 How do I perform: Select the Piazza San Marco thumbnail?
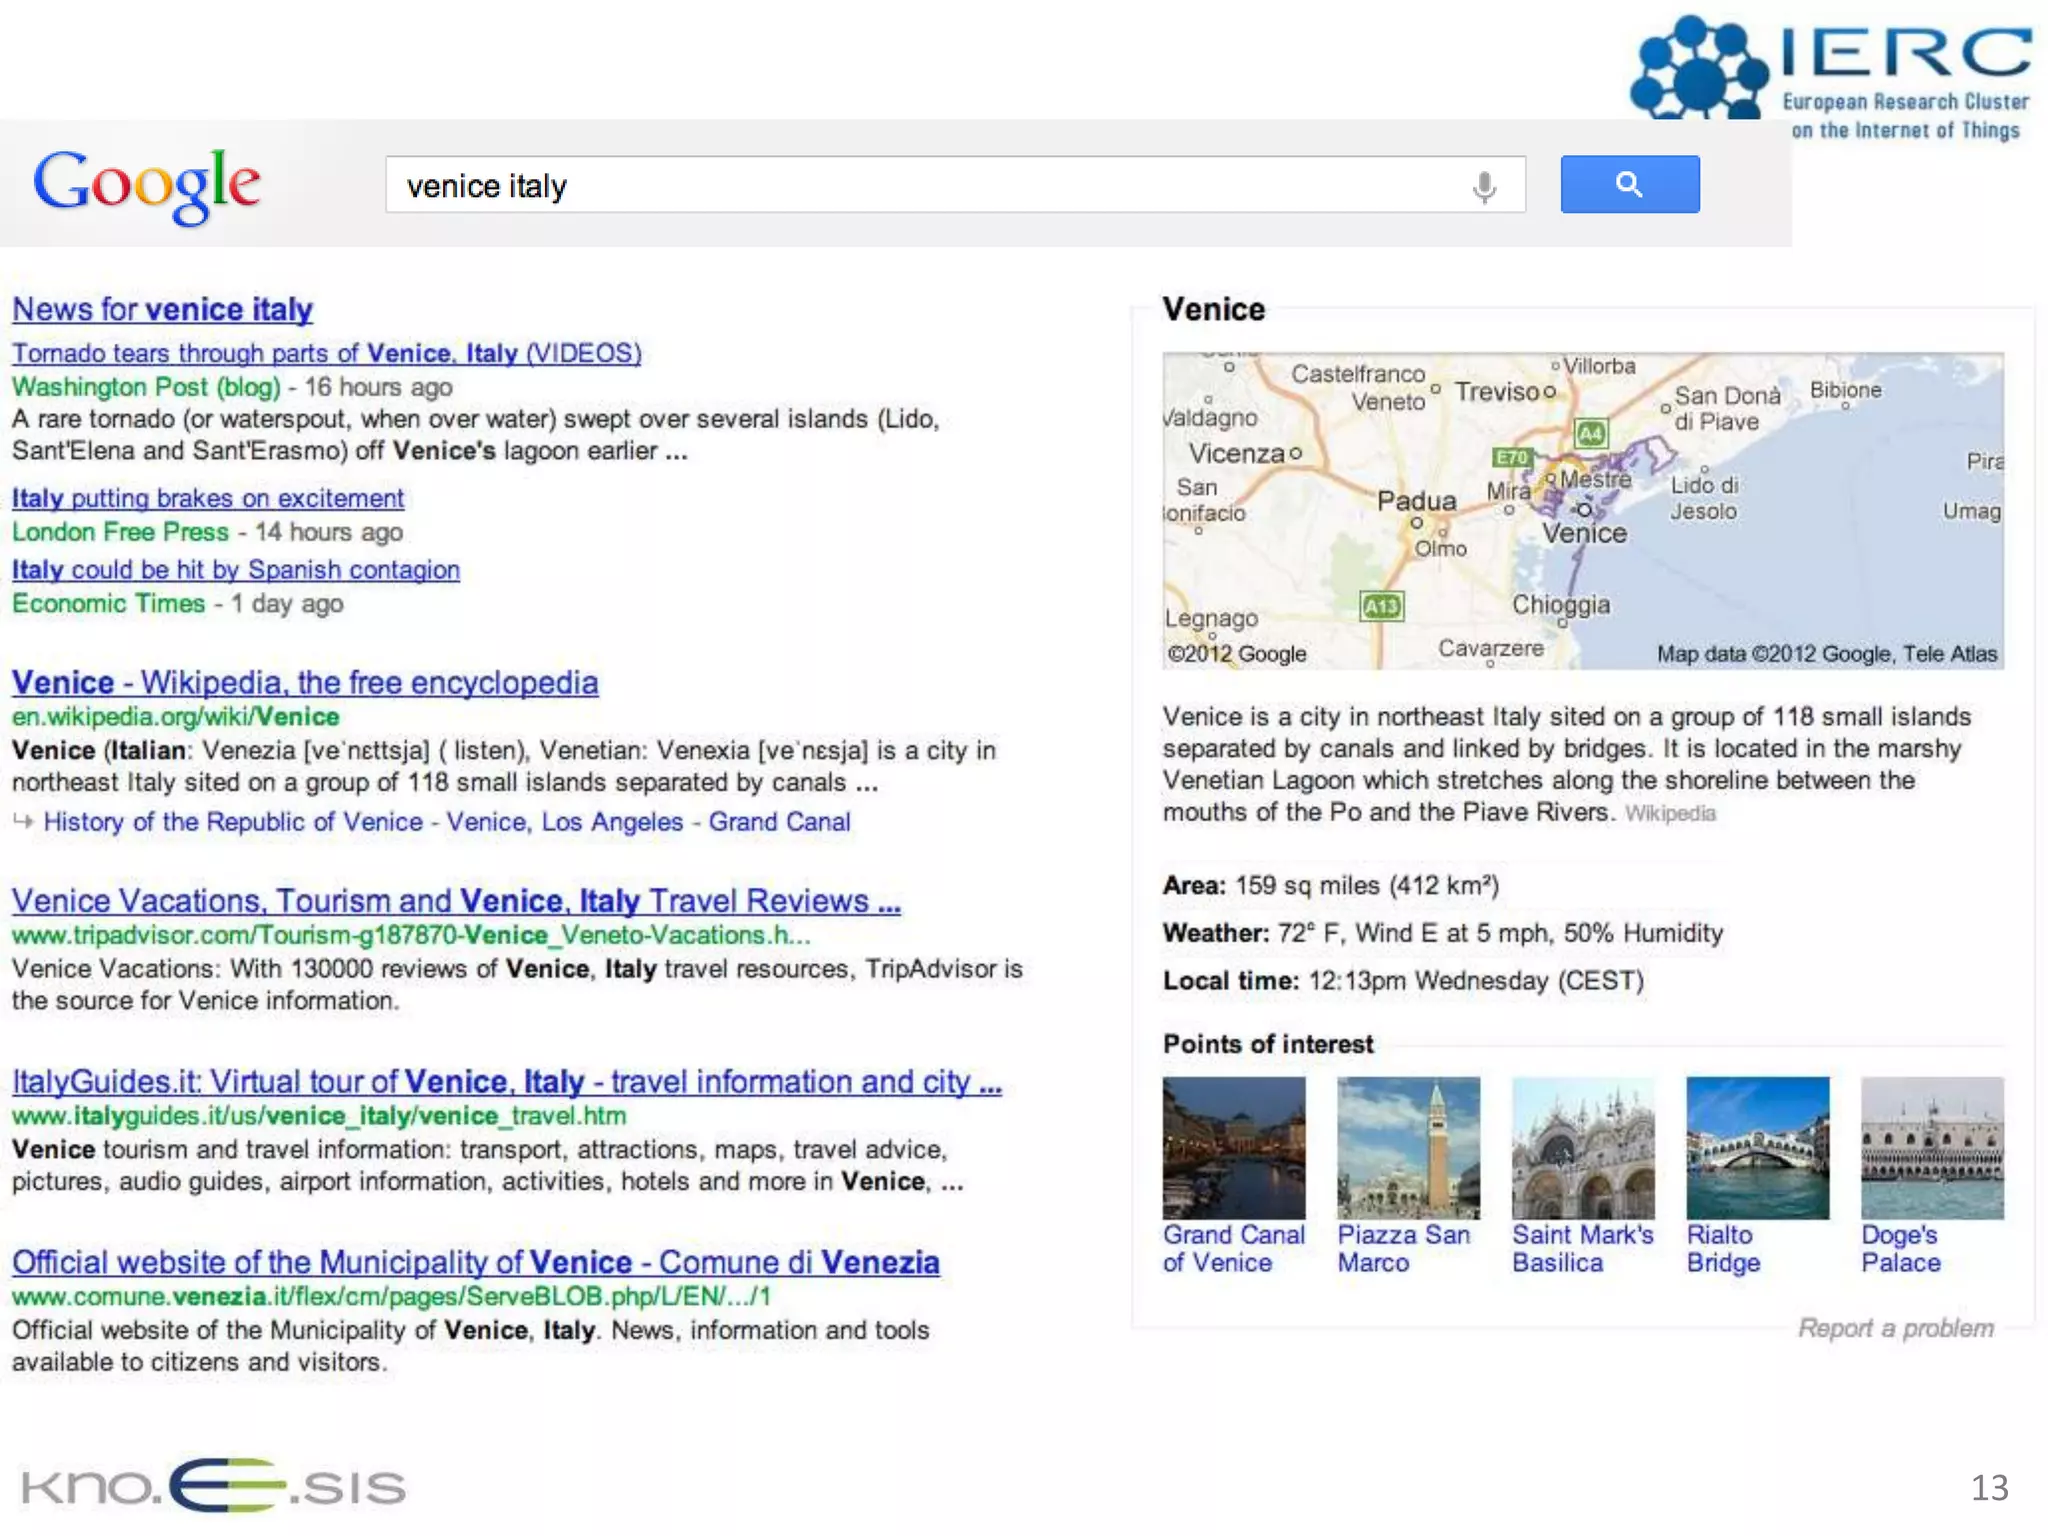click(x=1407, y=1148)
